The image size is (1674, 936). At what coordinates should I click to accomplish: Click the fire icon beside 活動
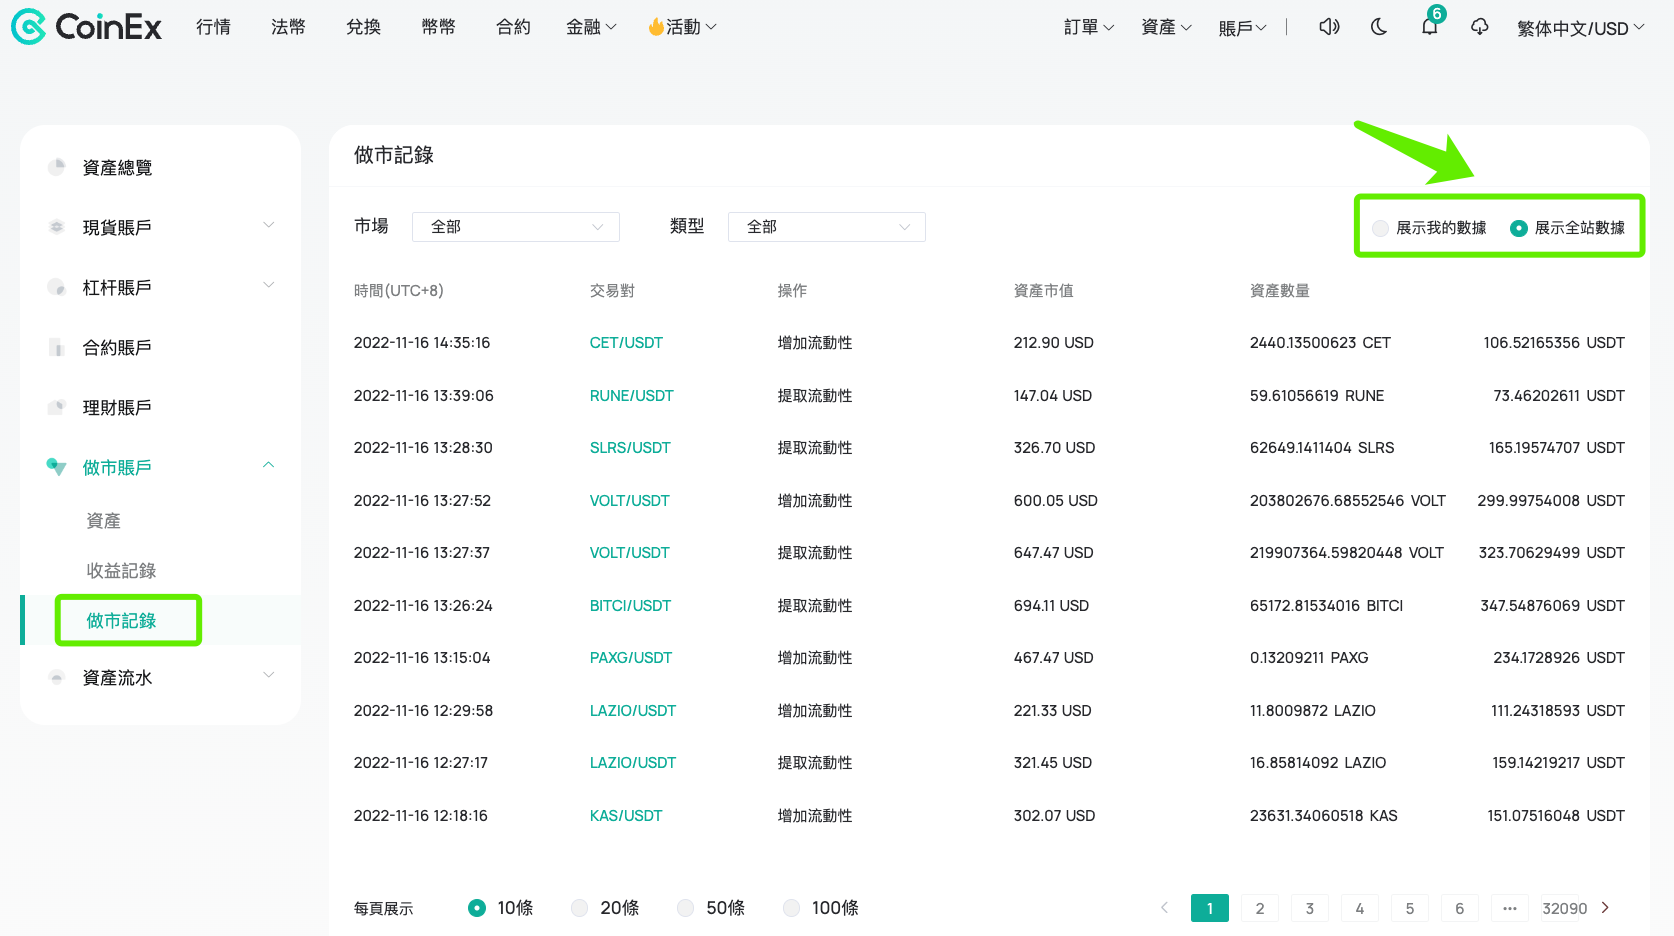(x=656, y=27)
